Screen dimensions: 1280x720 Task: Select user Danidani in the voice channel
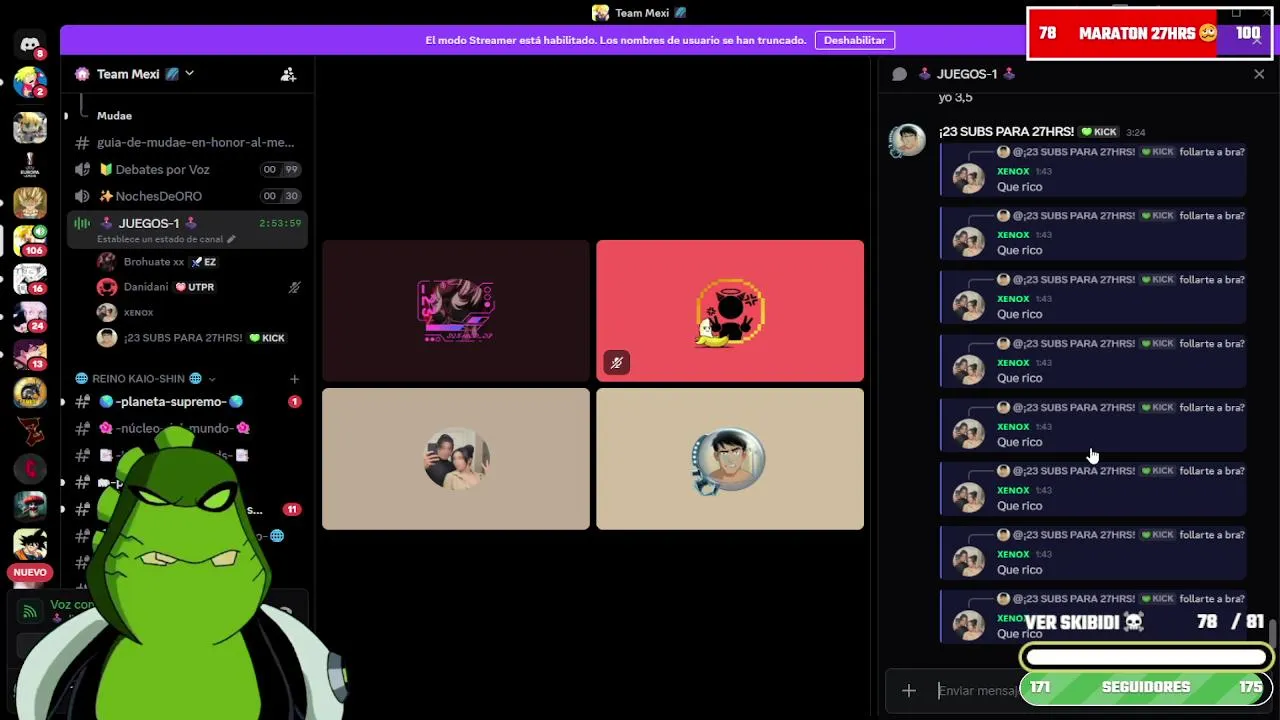coord(198,287)
